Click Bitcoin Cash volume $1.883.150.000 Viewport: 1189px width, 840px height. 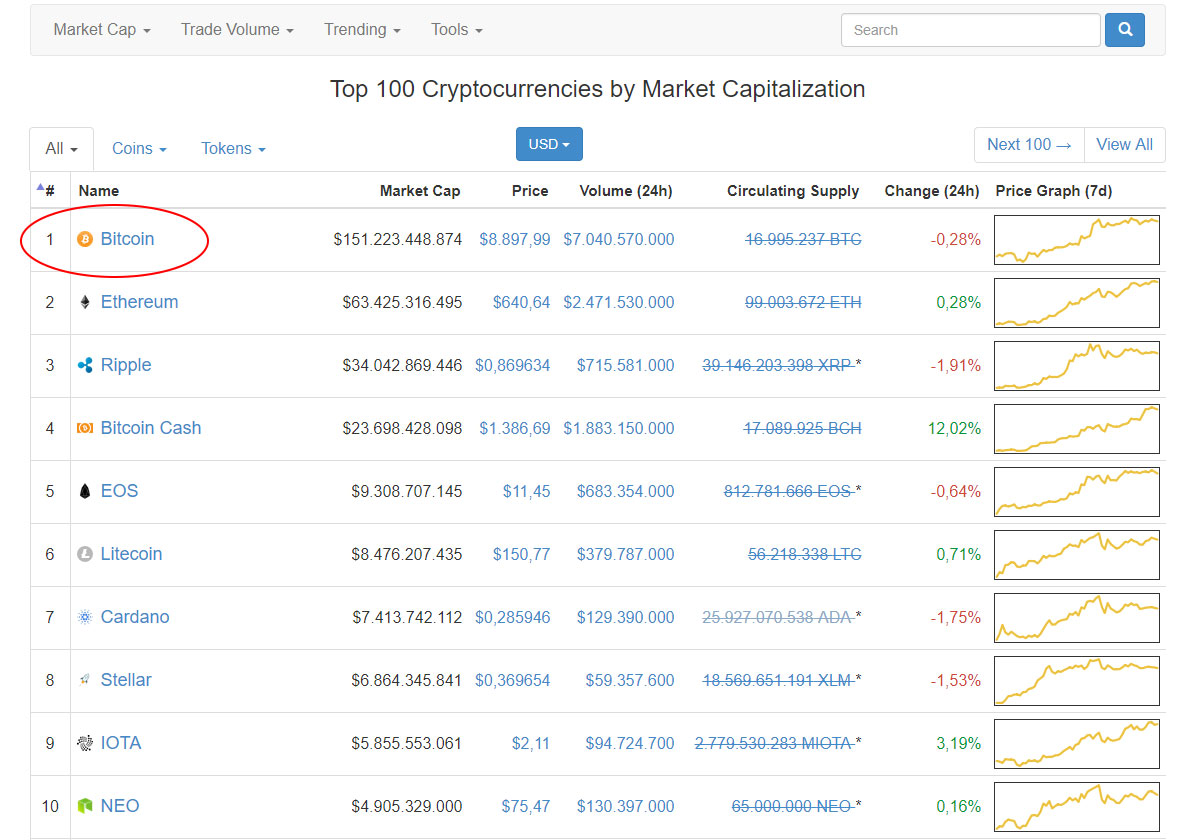coord(619,428)
